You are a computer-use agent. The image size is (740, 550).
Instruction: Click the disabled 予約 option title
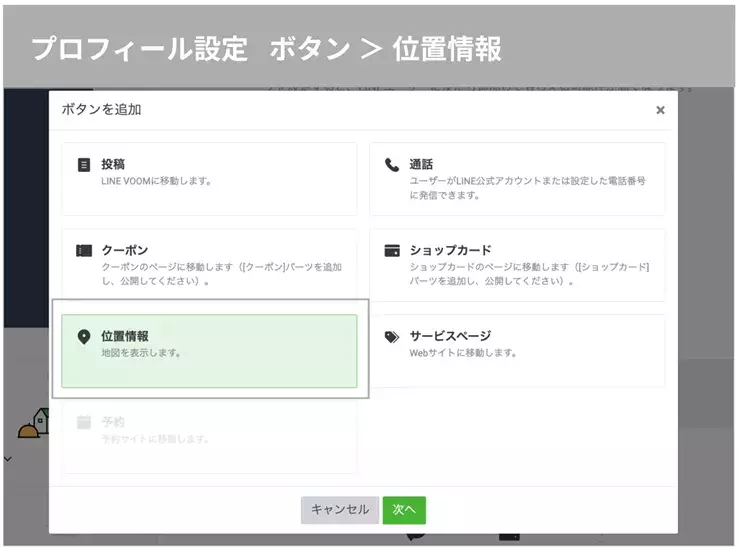[x=112, y=422]
